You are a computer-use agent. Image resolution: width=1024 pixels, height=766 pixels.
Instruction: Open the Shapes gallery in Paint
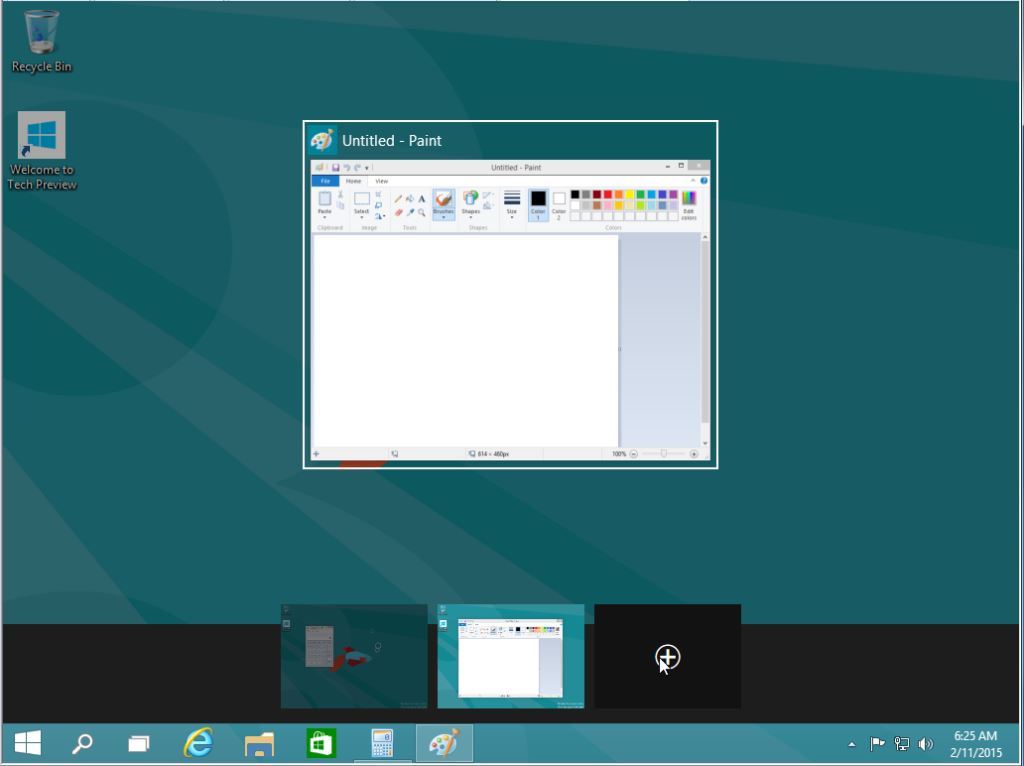click(470, 203)
